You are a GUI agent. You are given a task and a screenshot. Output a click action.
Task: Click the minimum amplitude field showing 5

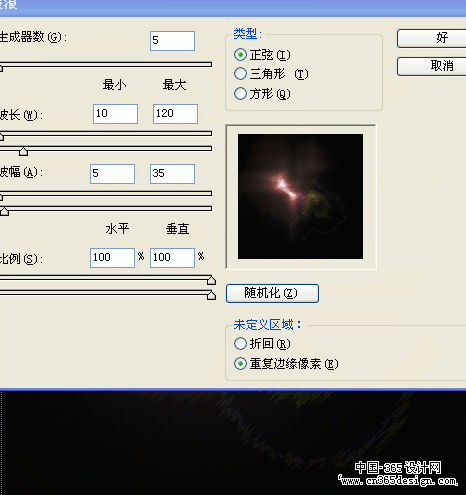[112, 174]
